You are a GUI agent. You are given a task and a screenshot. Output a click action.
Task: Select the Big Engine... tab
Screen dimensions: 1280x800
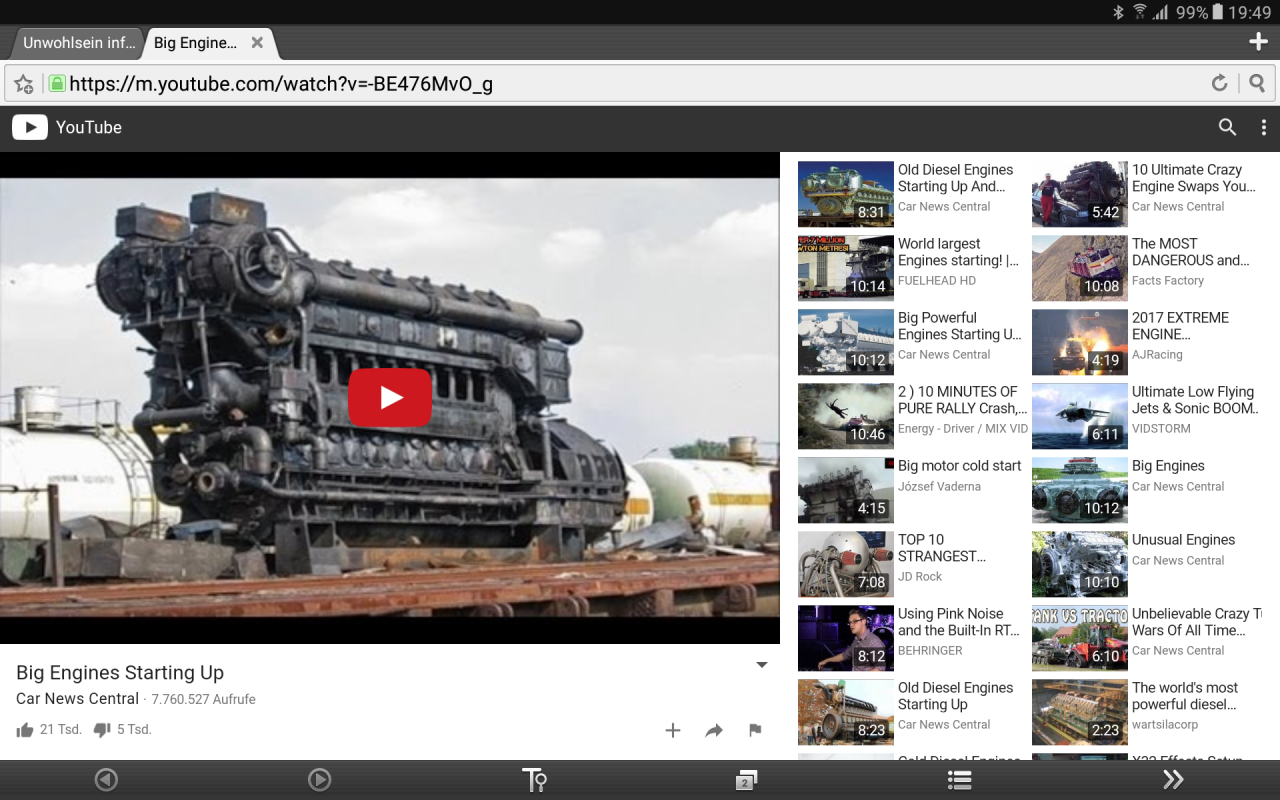(196, 43)
